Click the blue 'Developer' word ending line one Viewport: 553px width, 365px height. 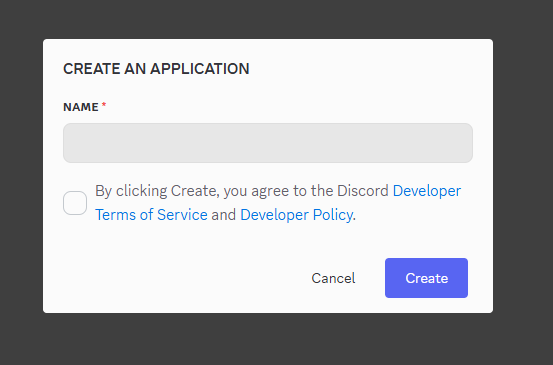point(427,191)
